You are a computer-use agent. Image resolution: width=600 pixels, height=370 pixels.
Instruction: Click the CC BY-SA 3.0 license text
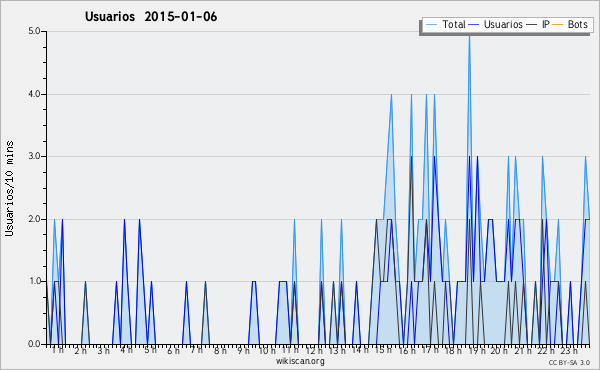pyautogui.click(x=569, y=362)
